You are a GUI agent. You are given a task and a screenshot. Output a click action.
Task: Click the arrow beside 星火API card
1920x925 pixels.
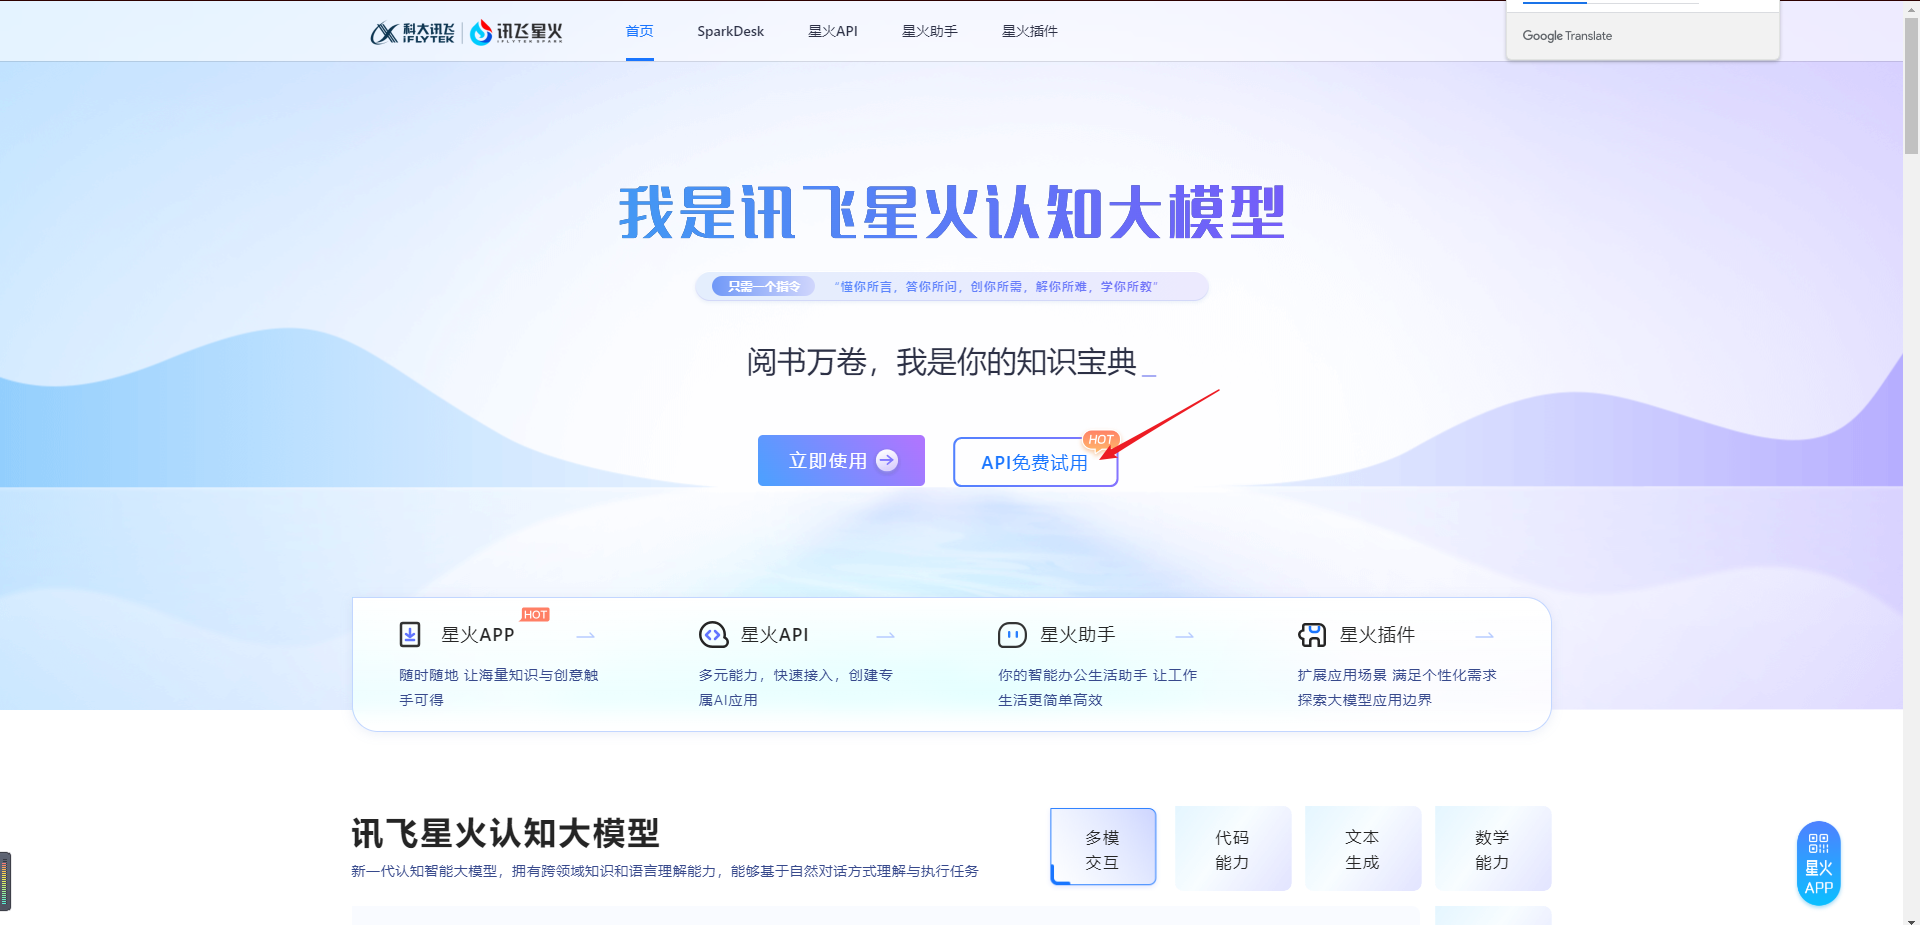pos(886,636)
